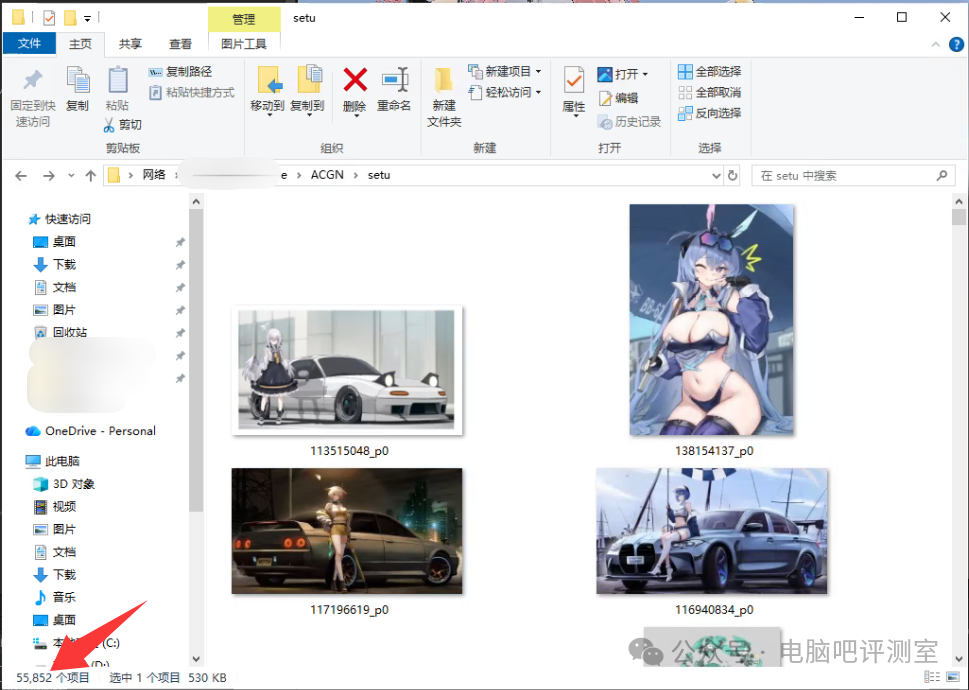
Task: Create a new folder via 新建文件夹 icon
Action: [443, 90]
